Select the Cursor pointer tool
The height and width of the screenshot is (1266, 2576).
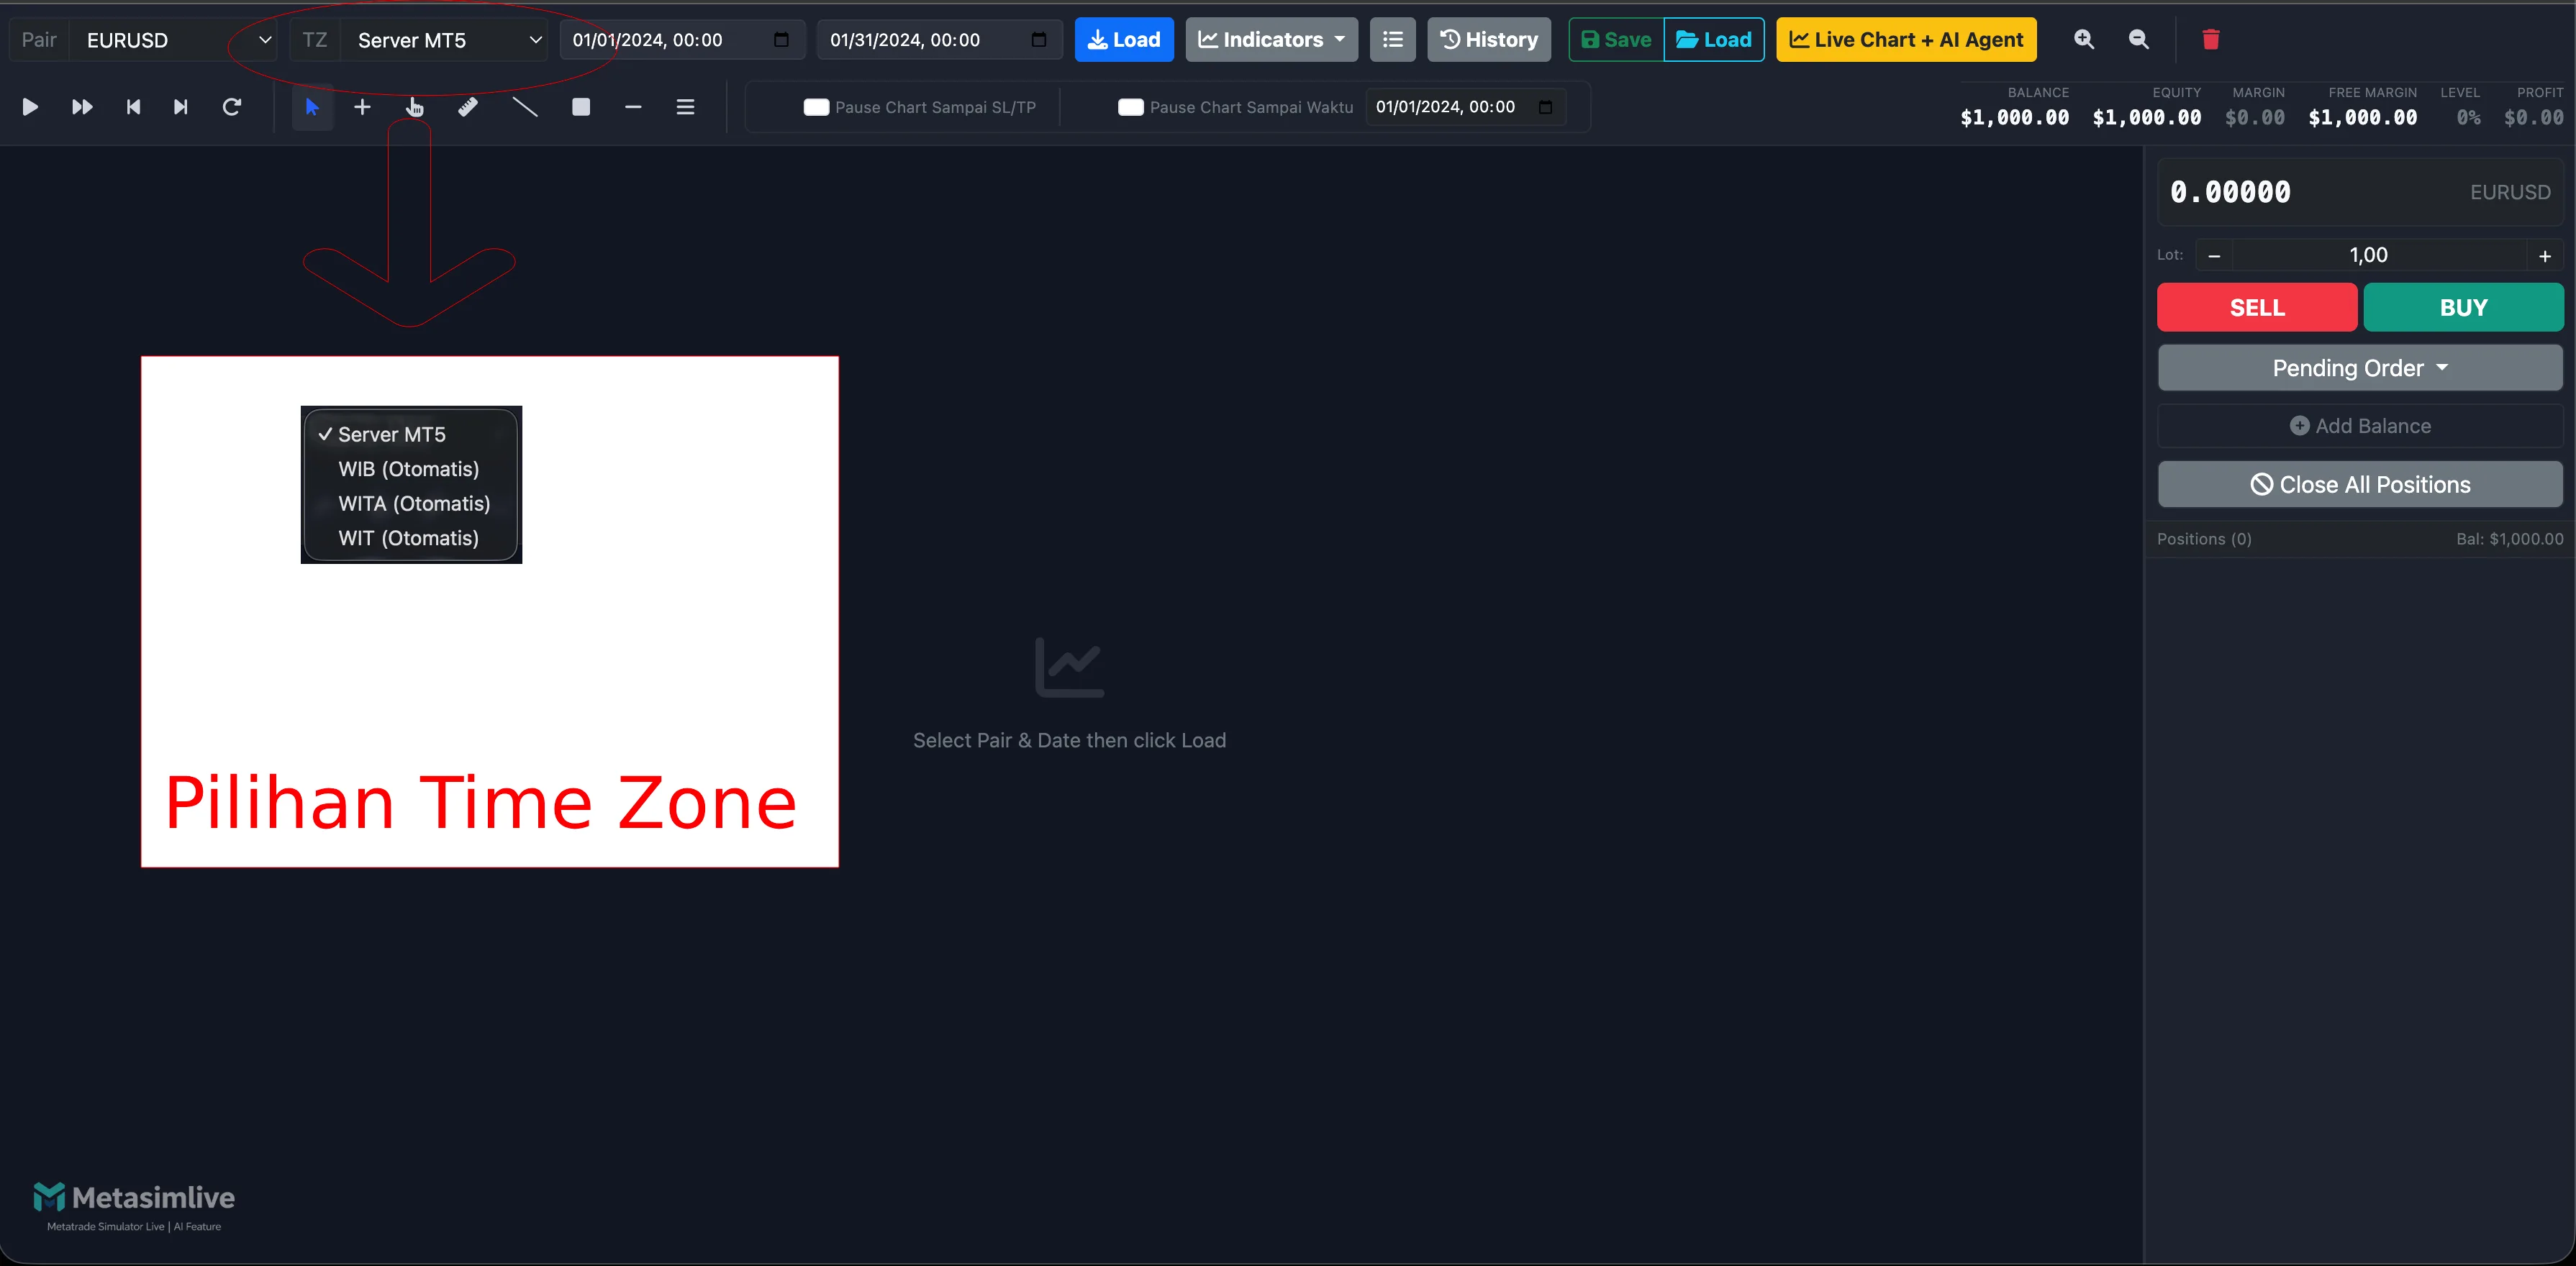(x=311, y=107)
